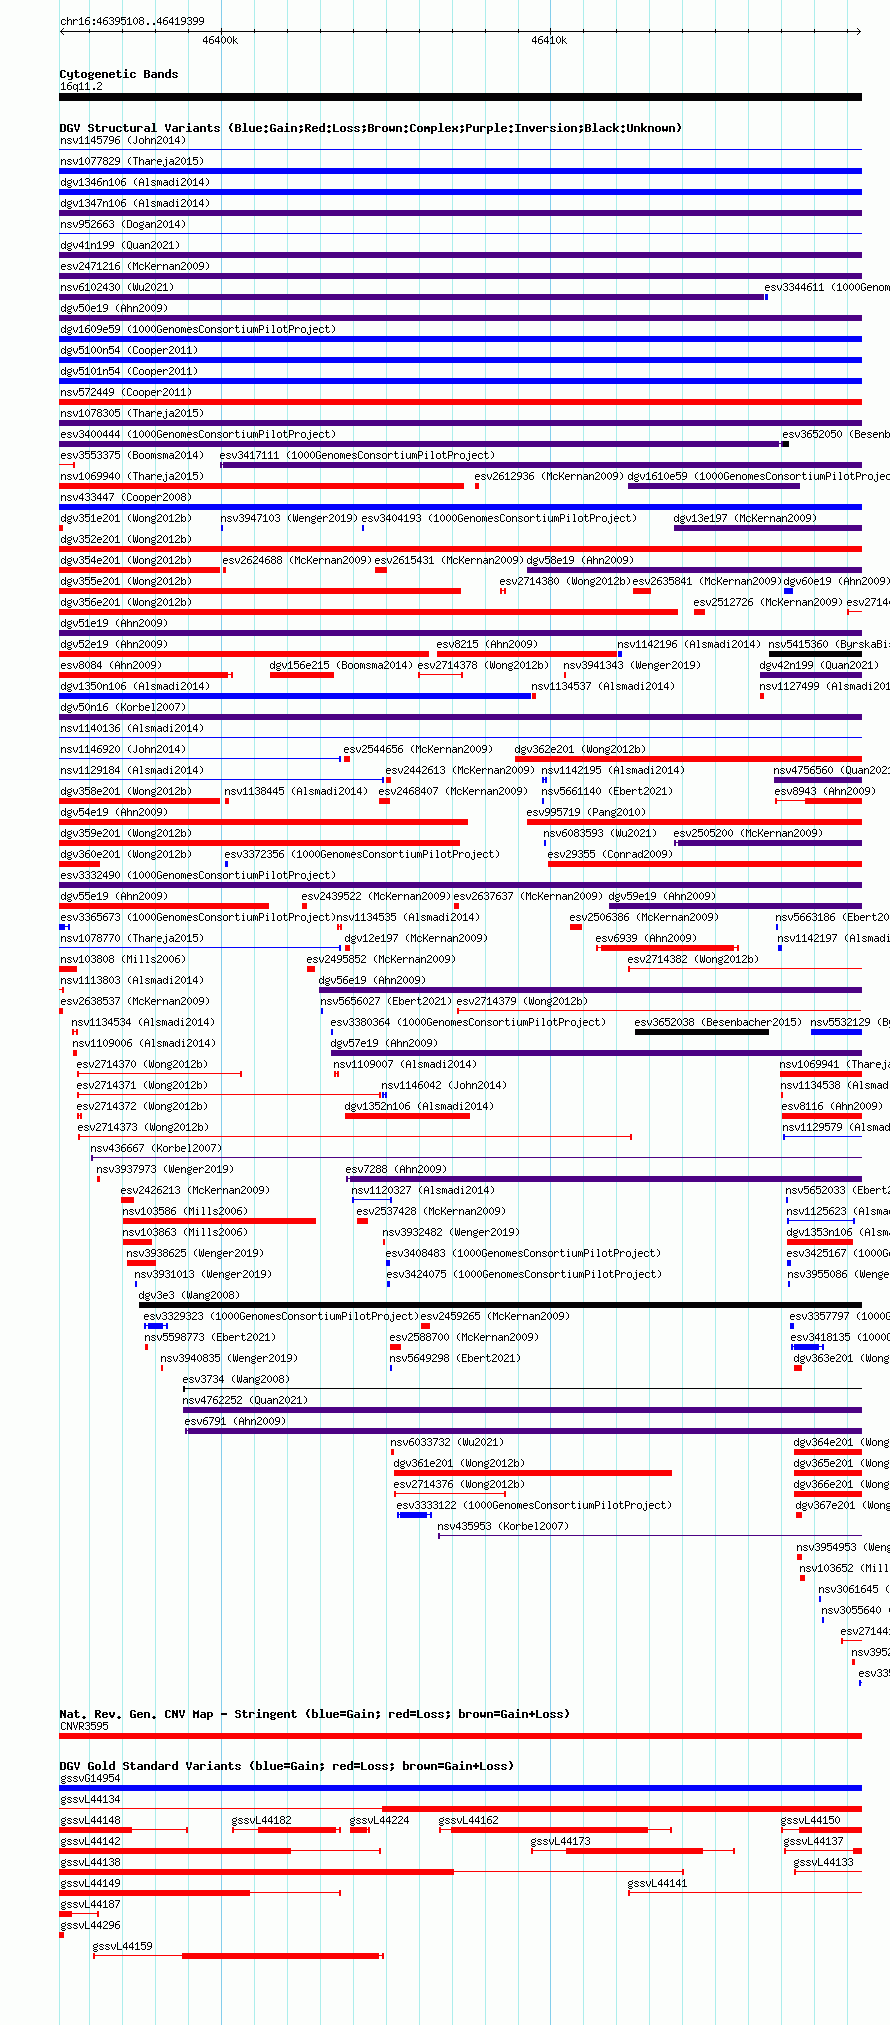Screen dimensions: 890x2025
Task: Click nsv4762252 (Quan2021) label
Action: [x=245, y=1400]
